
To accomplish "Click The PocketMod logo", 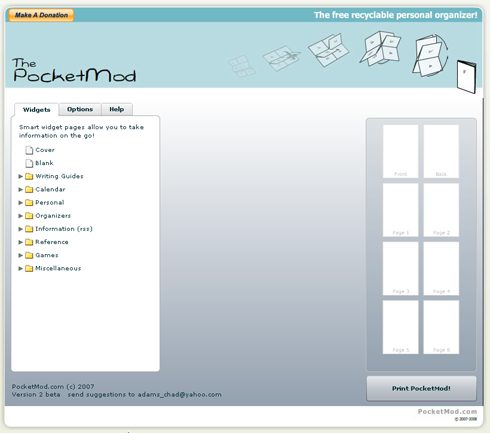I will [74, 70].
